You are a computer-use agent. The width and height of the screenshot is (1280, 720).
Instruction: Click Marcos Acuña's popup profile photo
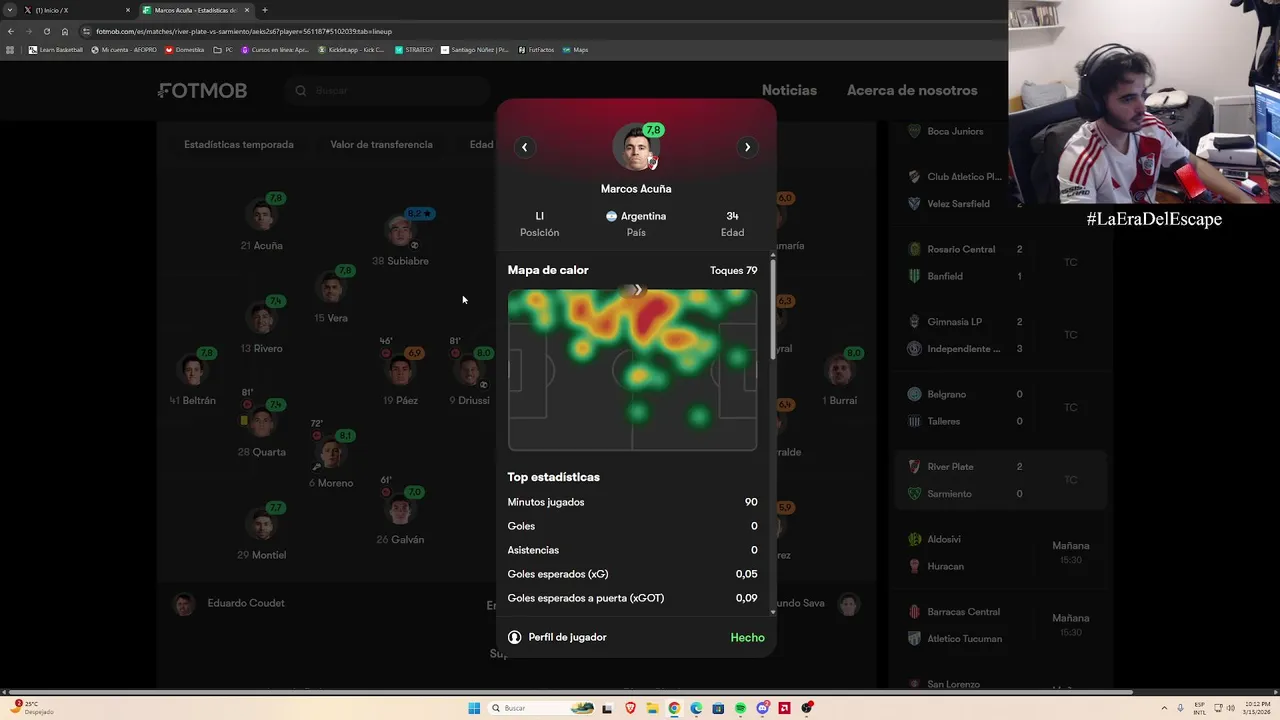[x=636, y=149]
